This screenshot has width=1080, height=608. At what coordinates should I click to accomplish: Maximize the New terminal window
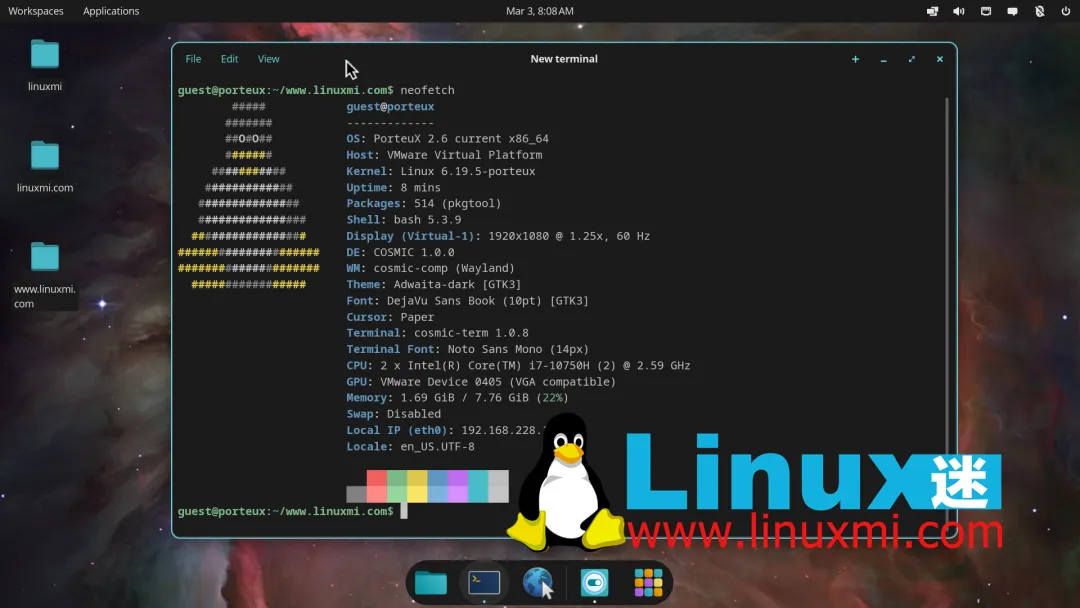coord(912,59)
